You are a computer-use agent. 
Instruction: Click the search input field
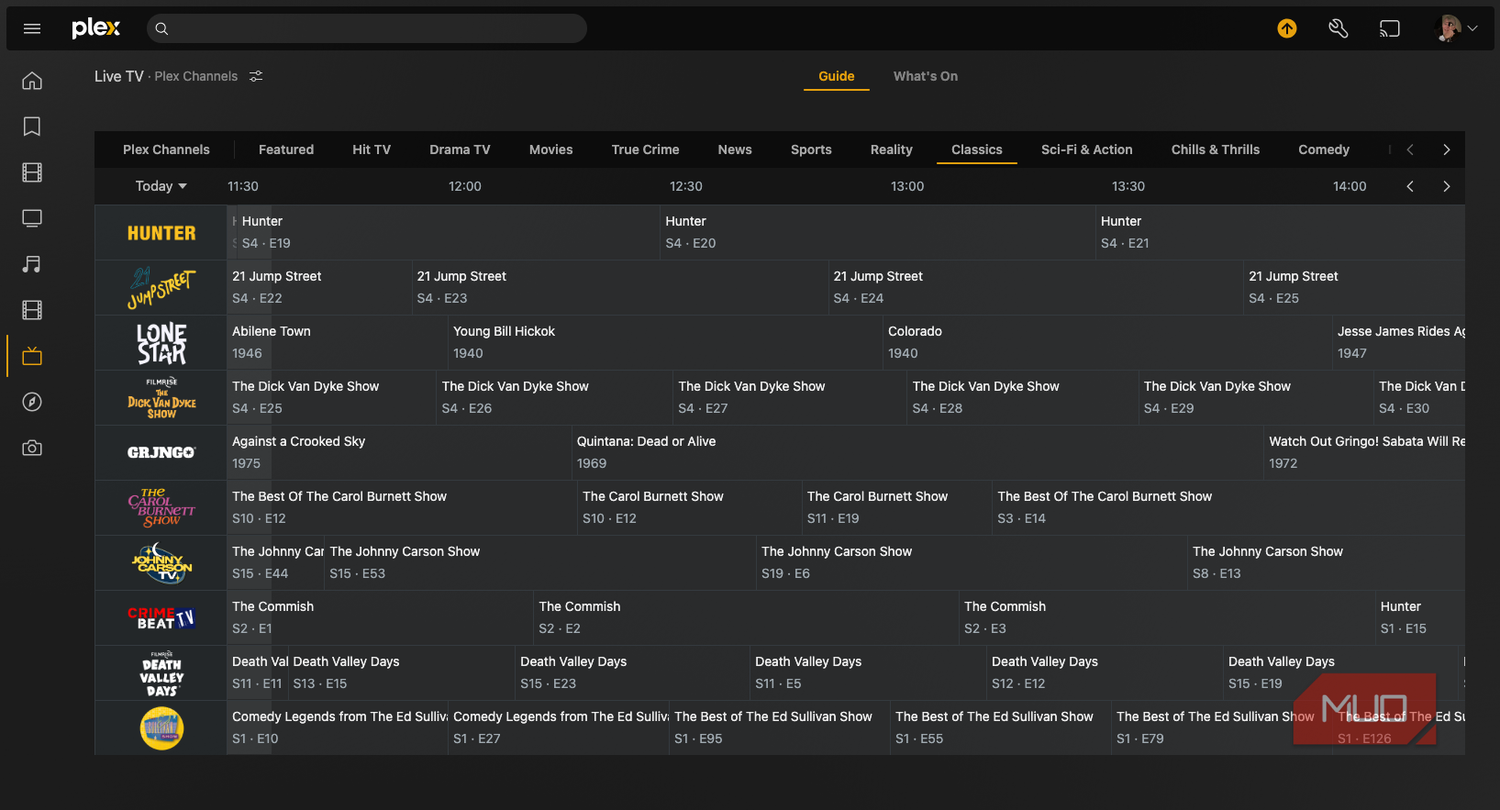coord(367,29)
